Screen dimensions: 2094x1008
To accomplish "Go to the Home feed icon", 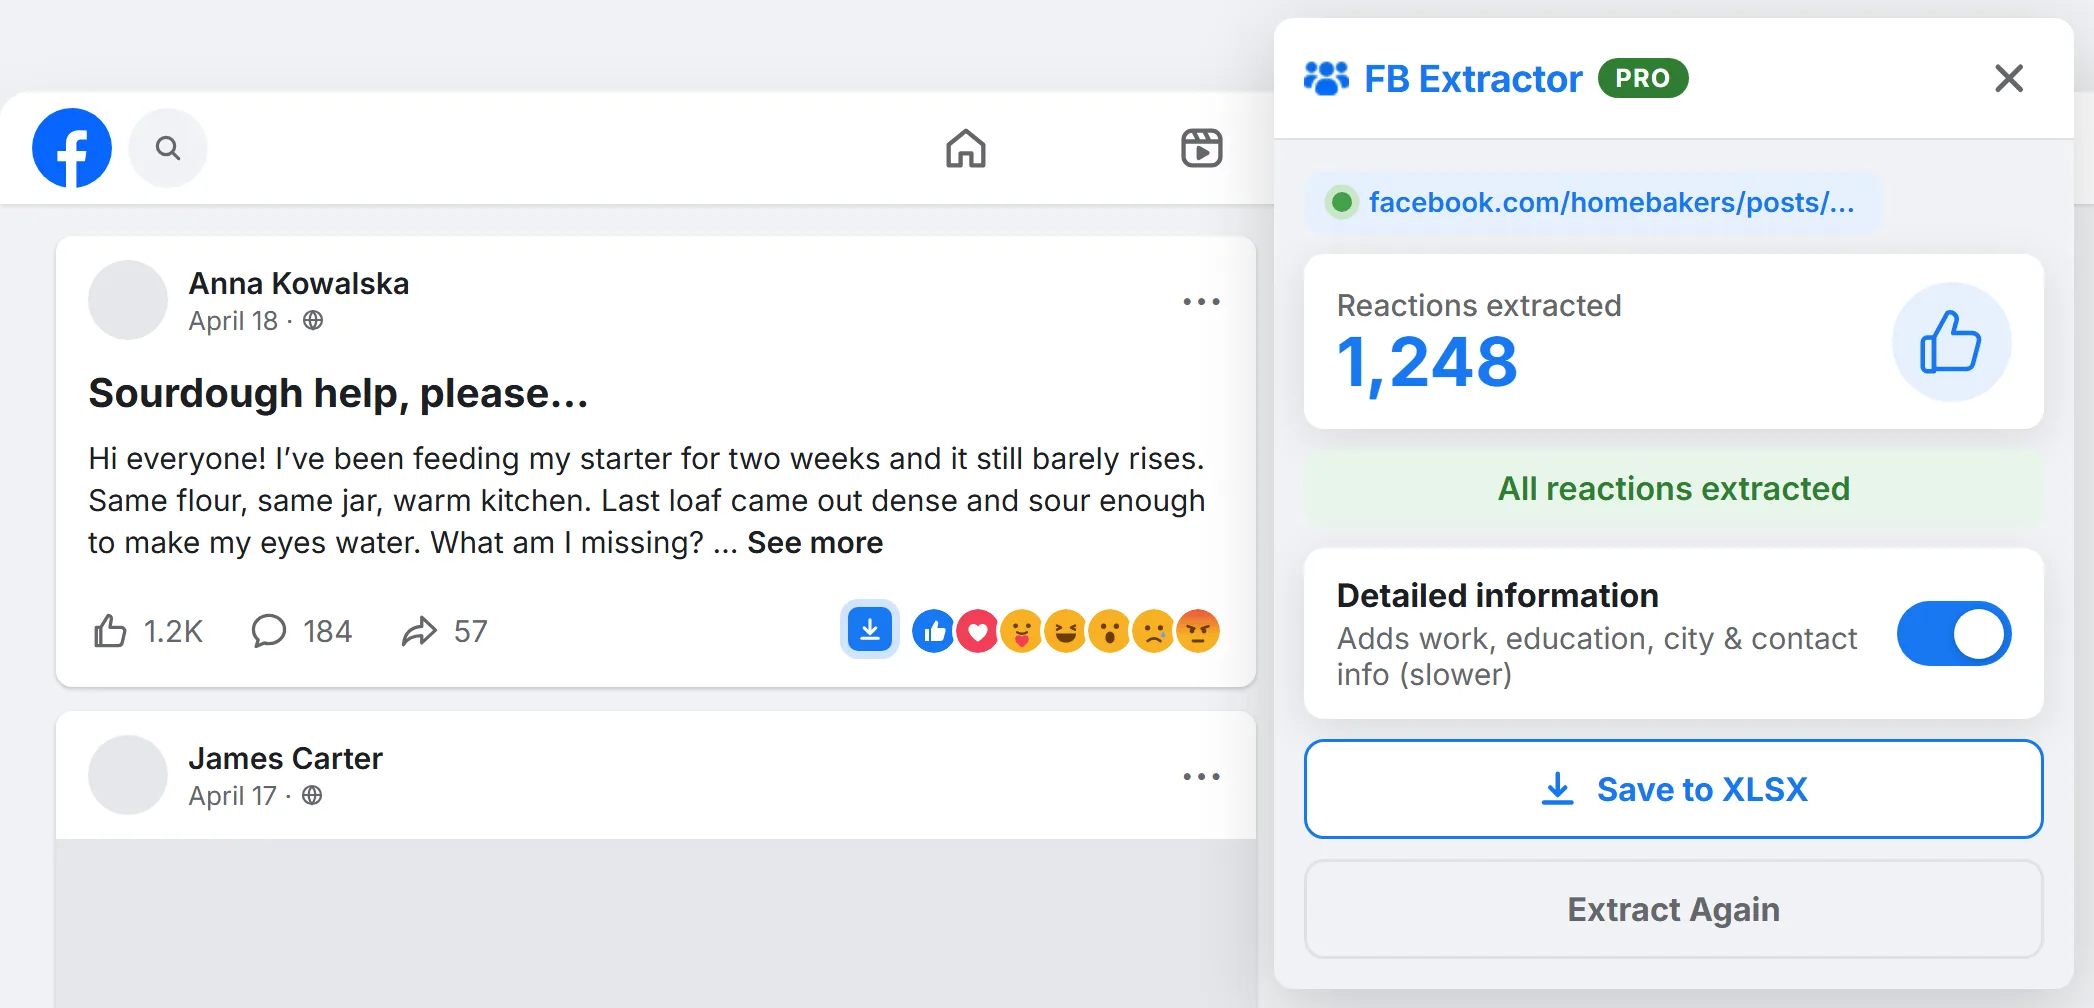I will coord(966,148).
